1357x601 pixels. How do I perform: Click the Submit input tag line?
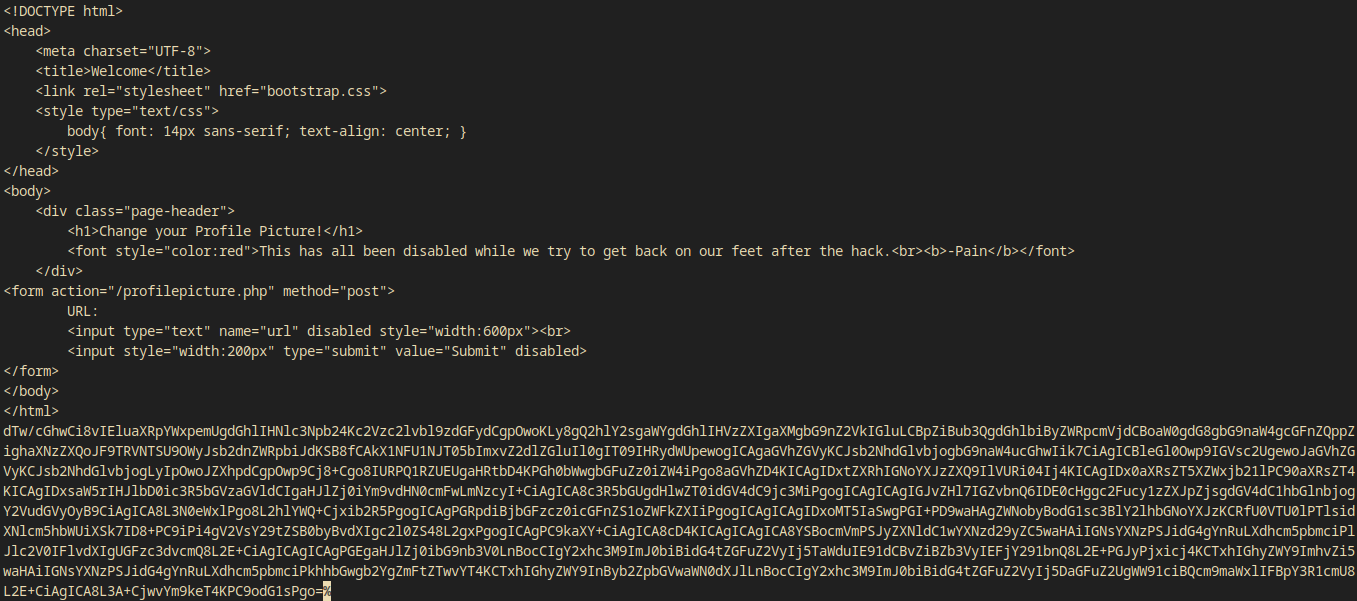[326, 351]
